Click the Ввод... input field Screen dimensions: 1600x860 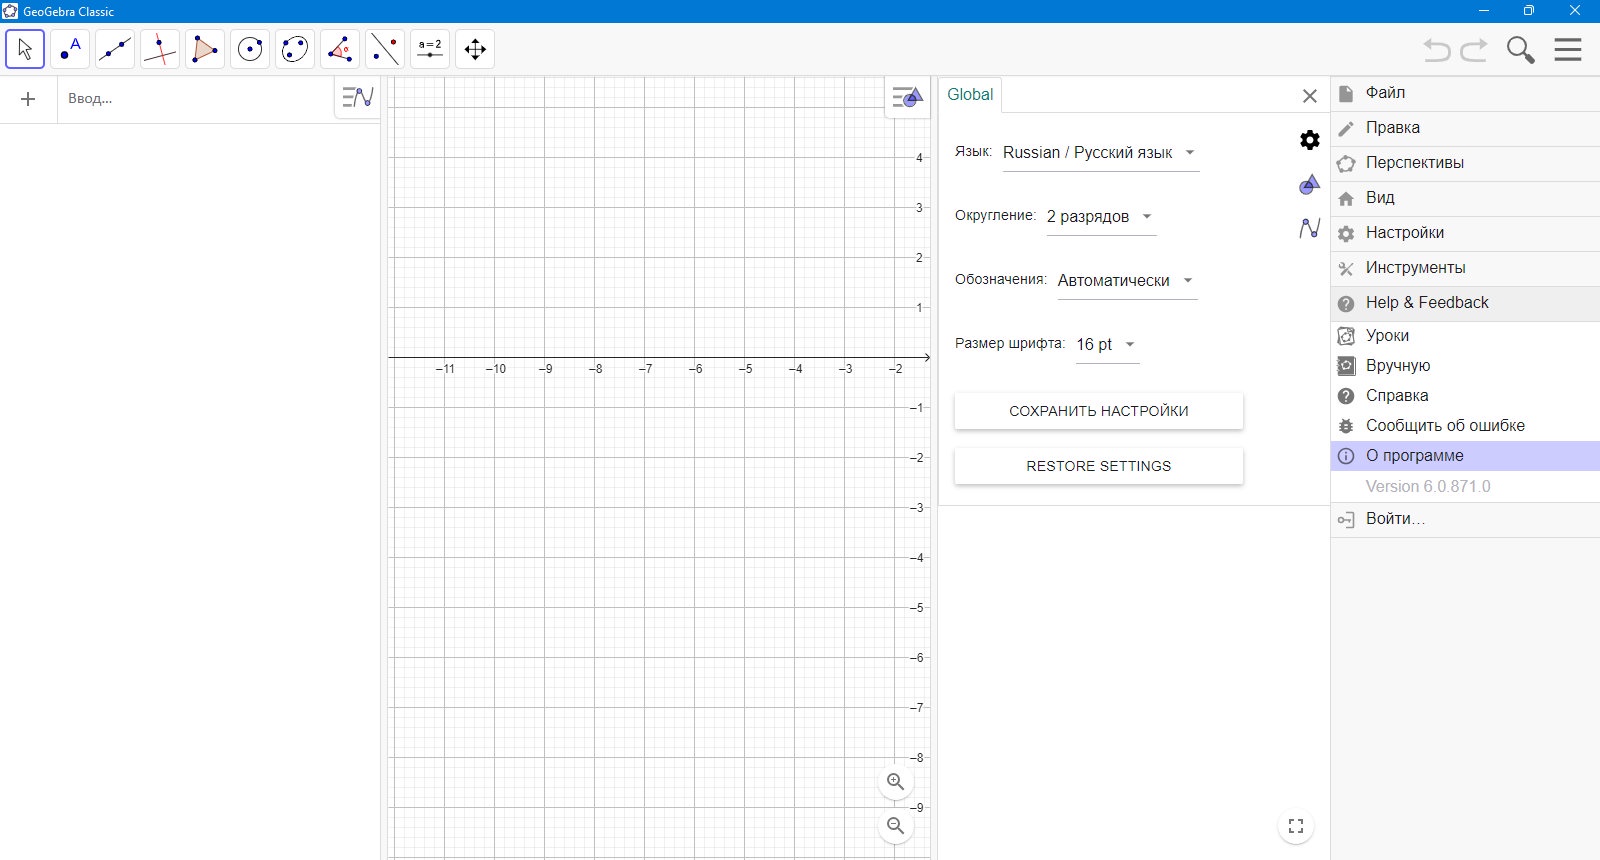(x=195, y=99)
